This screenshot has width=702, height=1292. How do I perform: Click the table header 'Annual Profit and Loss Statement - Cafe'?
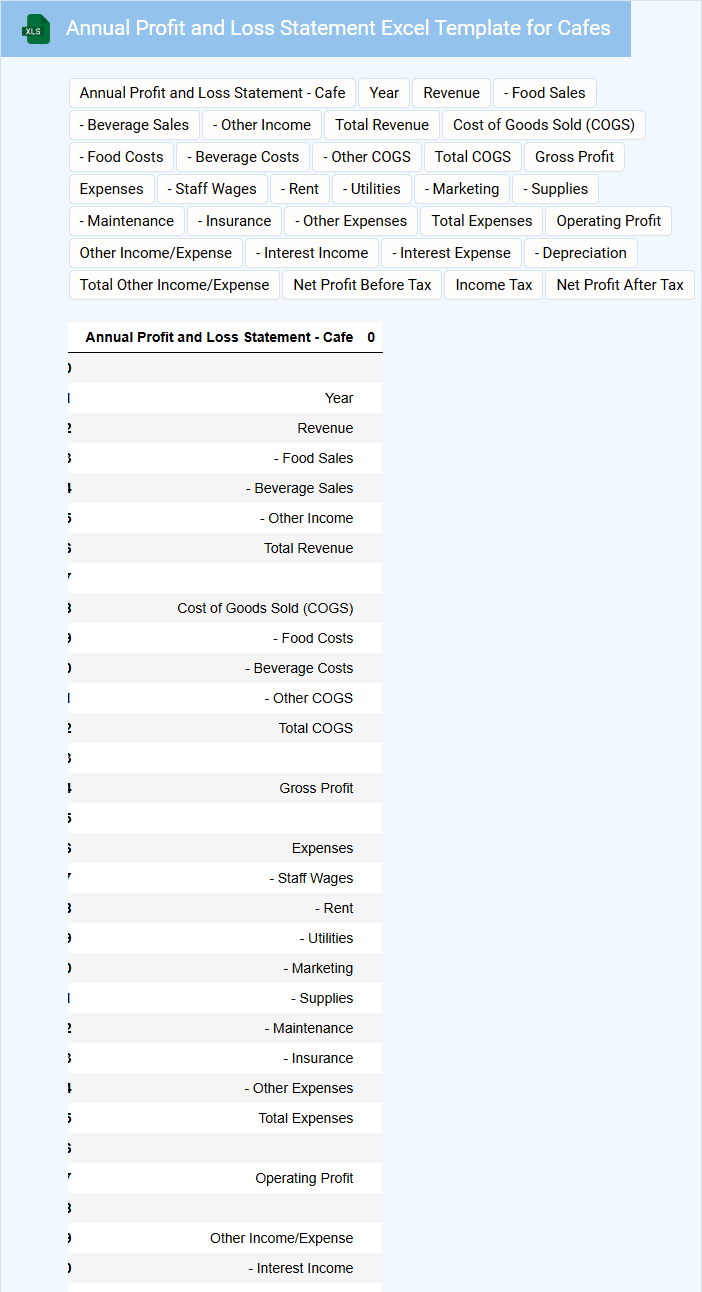[219, 337]
